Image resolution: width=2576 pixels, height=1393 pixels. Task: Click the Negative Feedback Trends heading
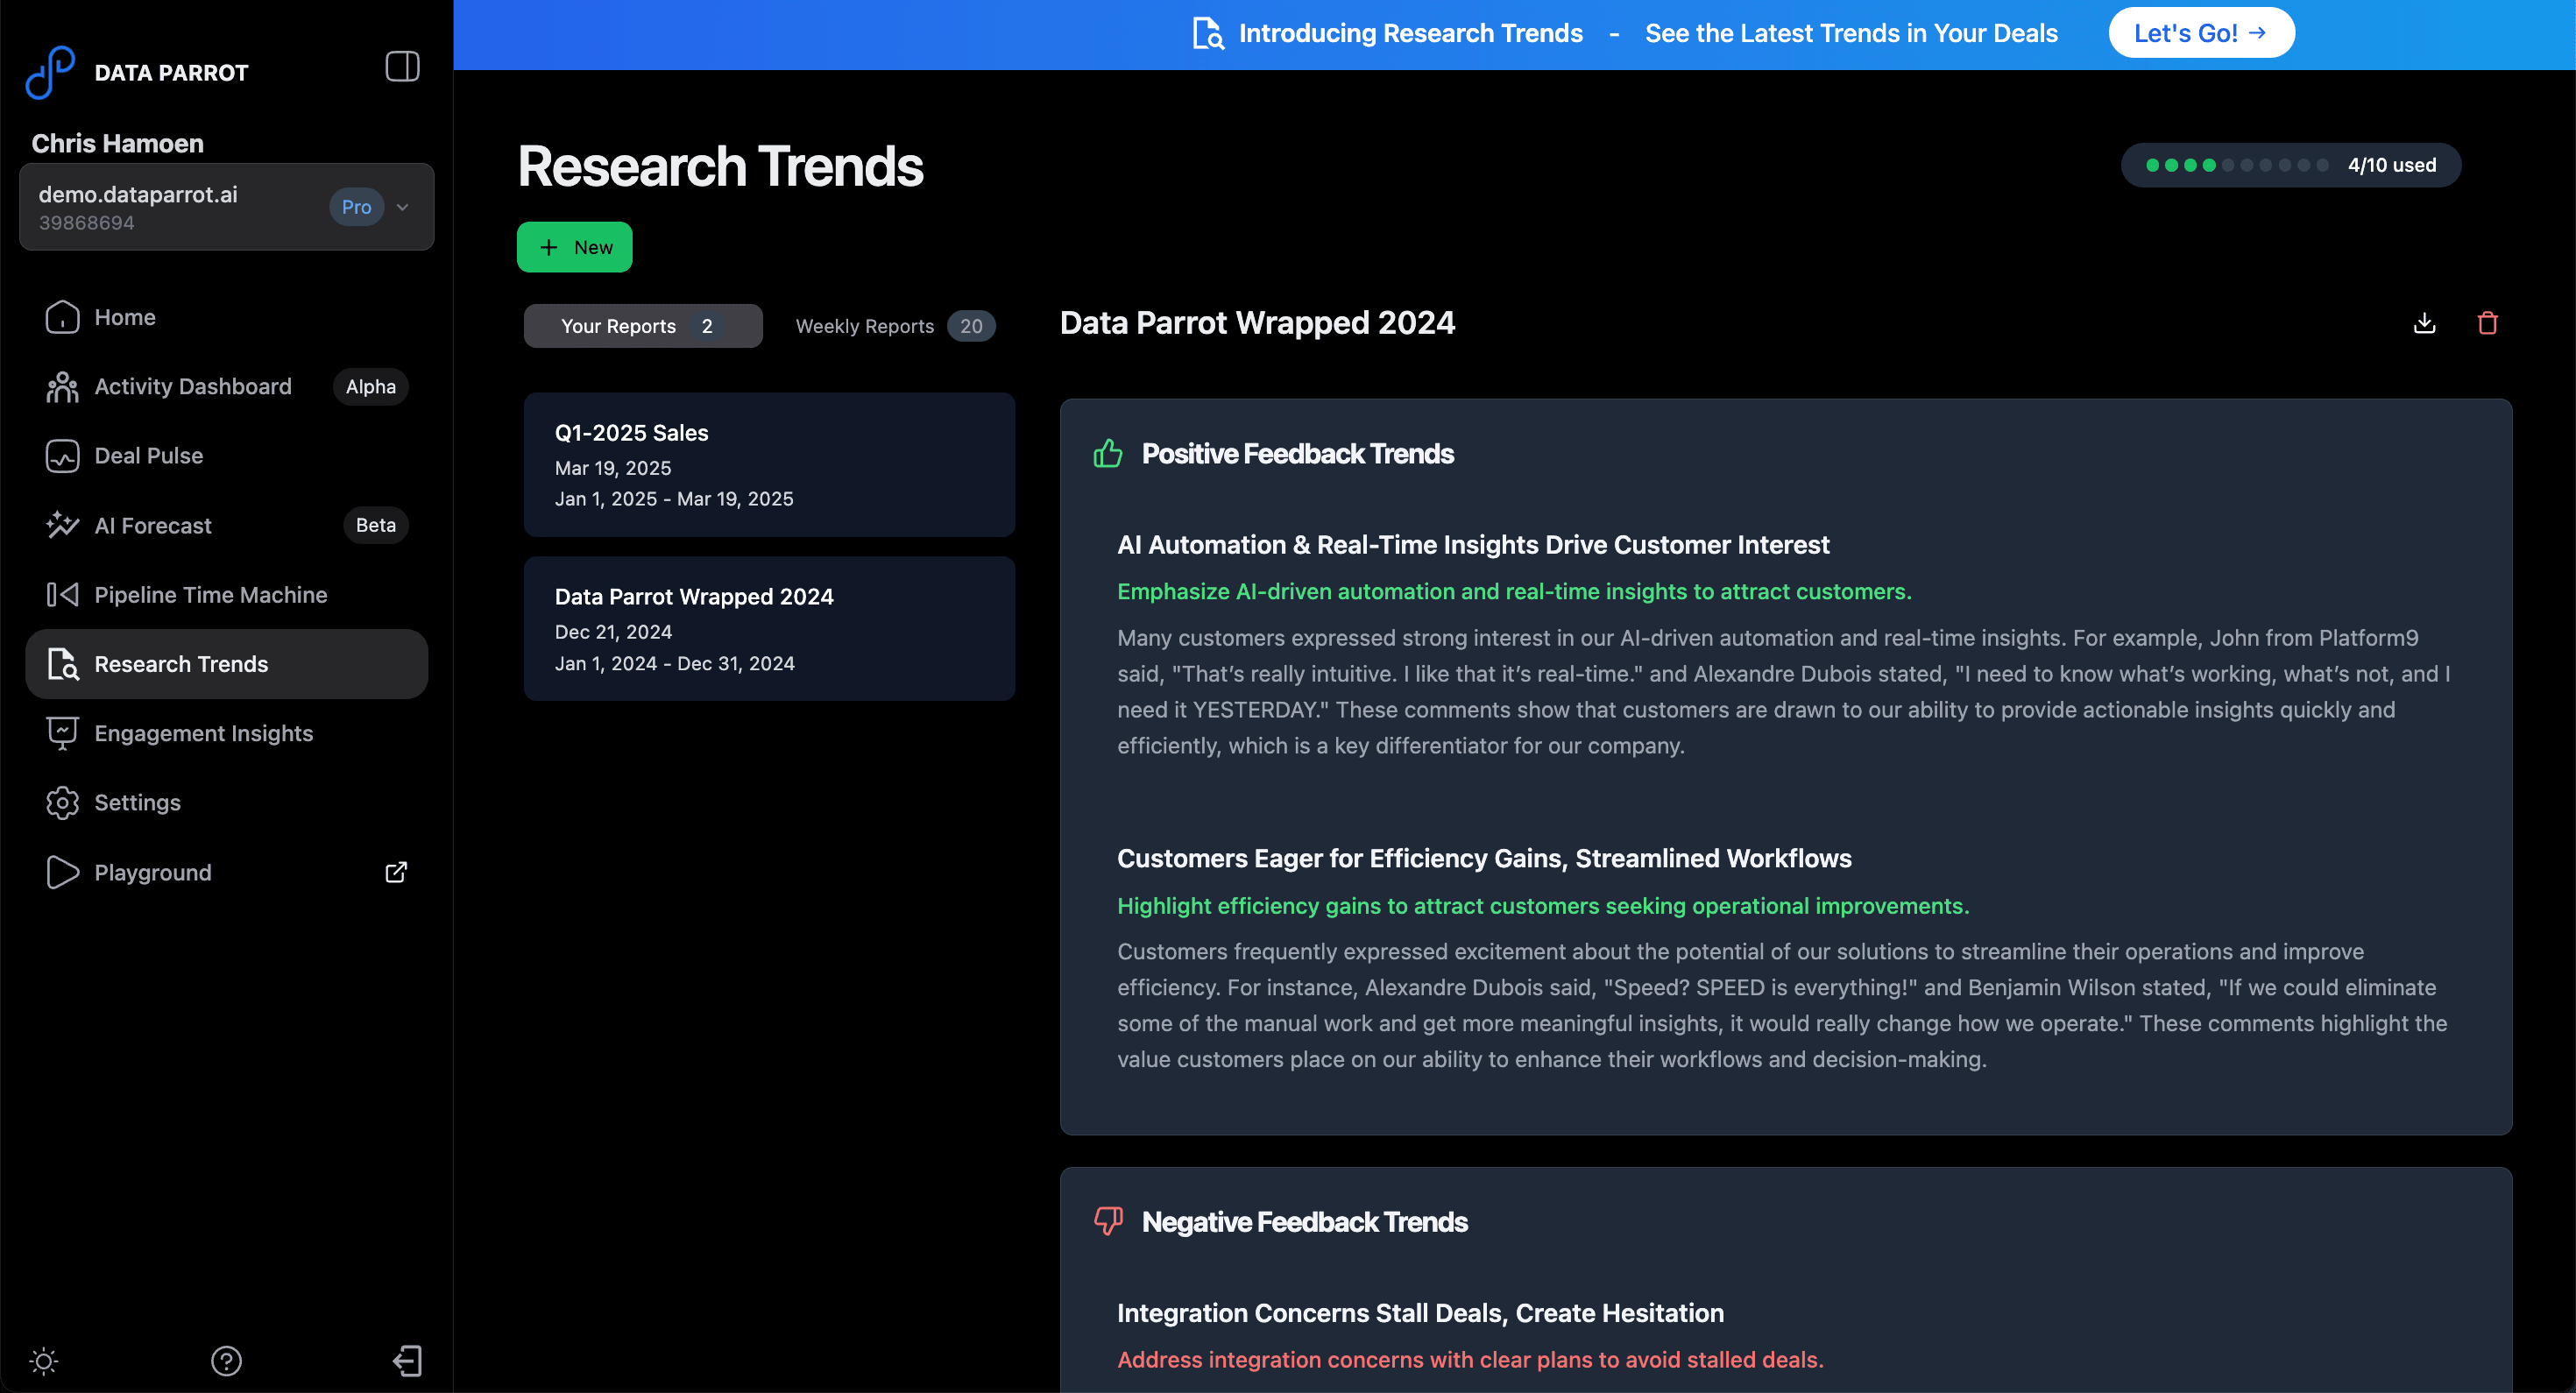tap(1305, 1222)
